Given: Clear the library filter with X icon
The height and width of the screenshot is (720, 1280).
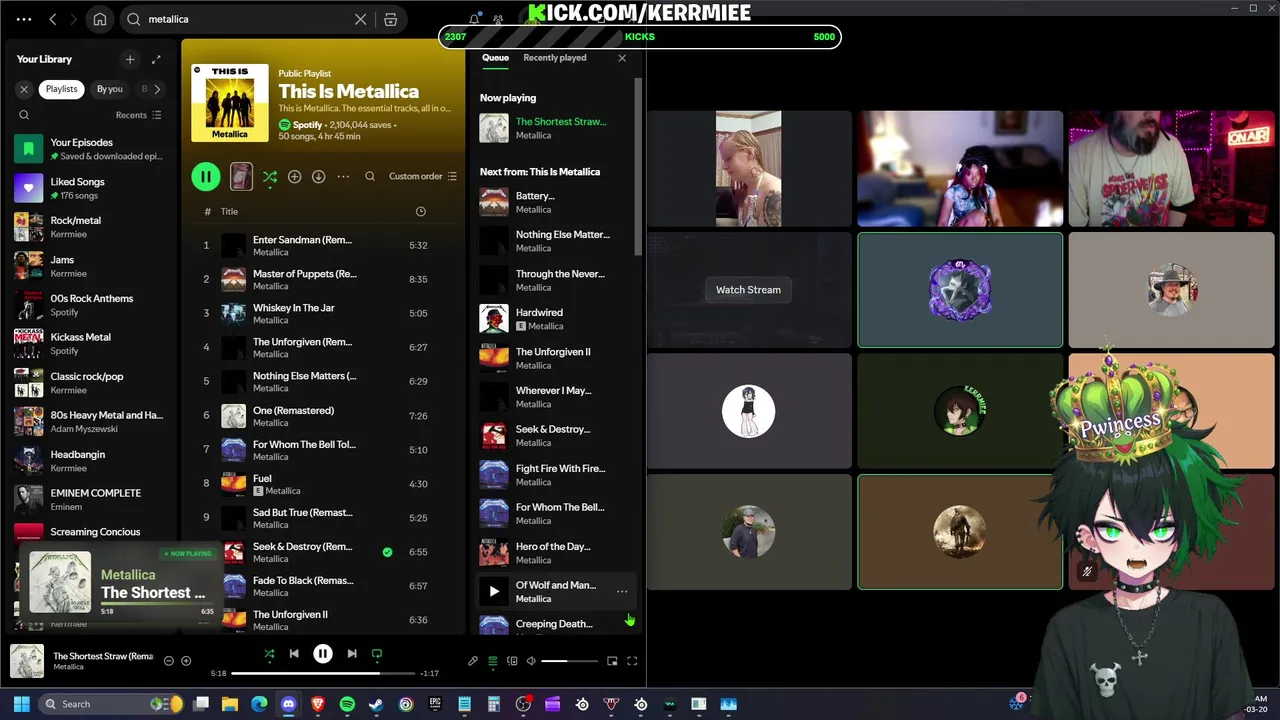Looking at the screenshot, I should (24, 89).
